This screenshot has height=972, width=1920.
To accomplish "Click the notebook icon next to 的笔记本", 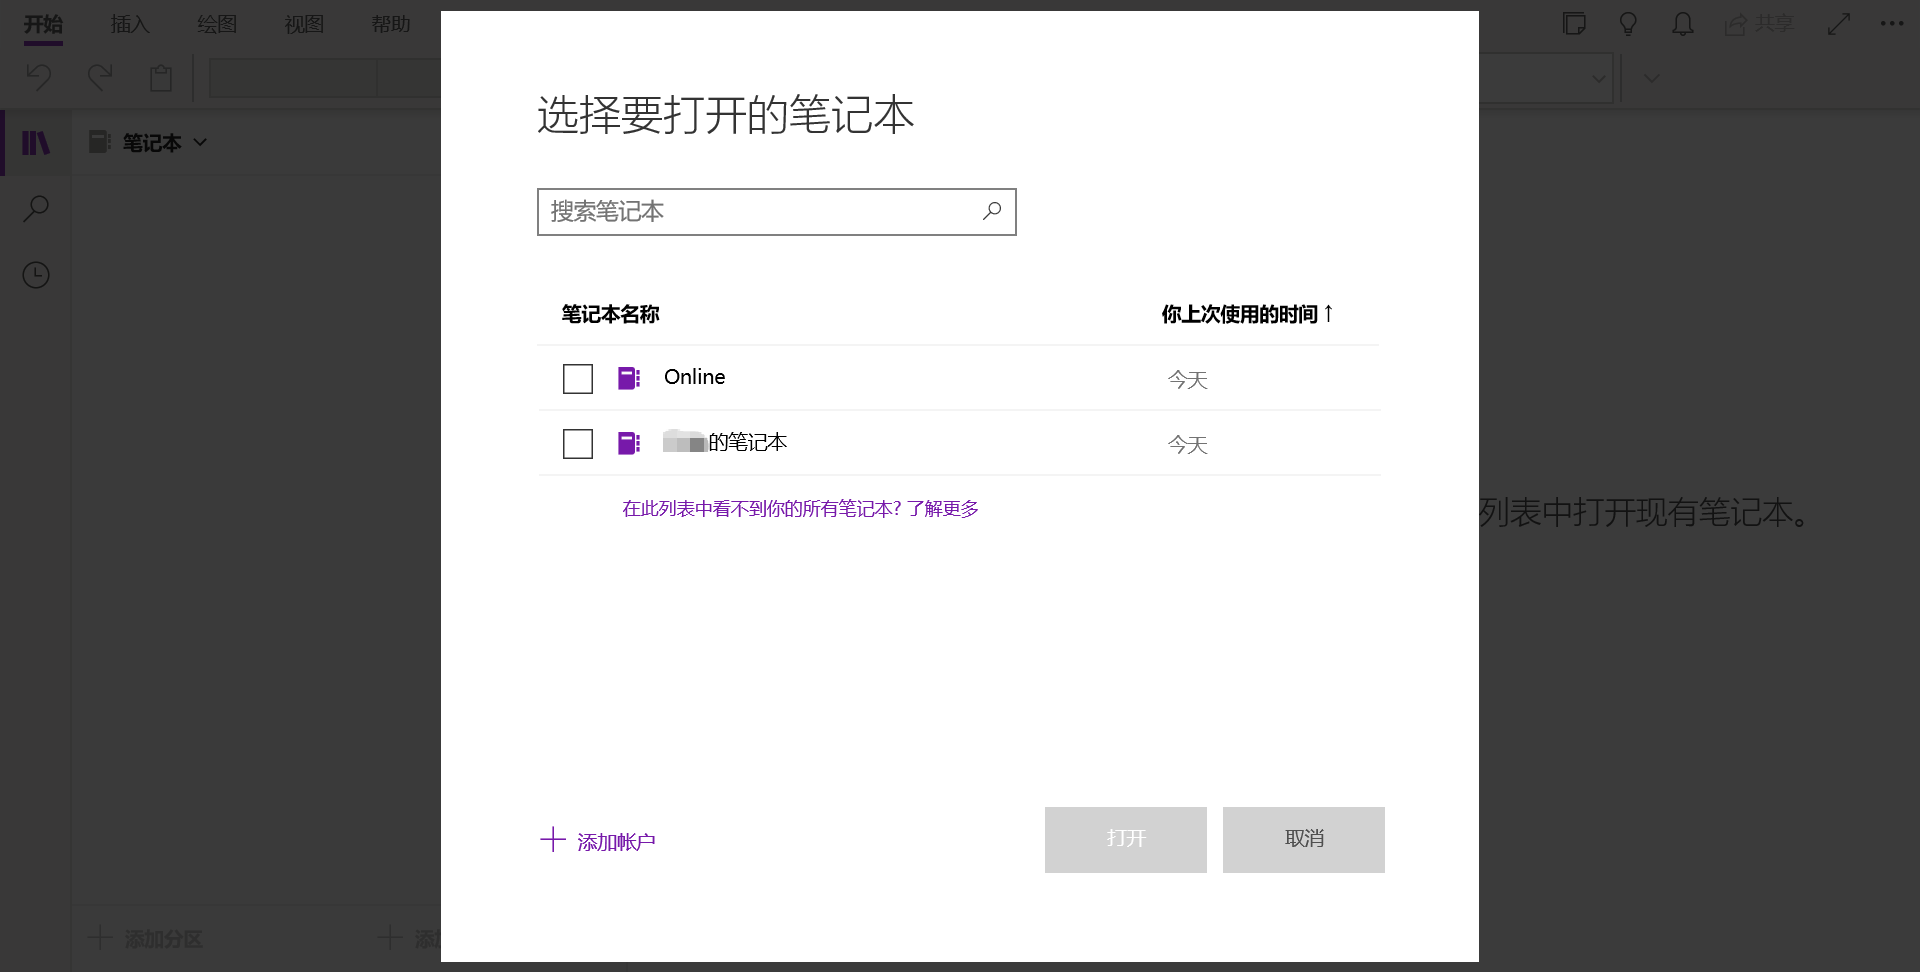I will pyautogui.click(x=629, y=443).
